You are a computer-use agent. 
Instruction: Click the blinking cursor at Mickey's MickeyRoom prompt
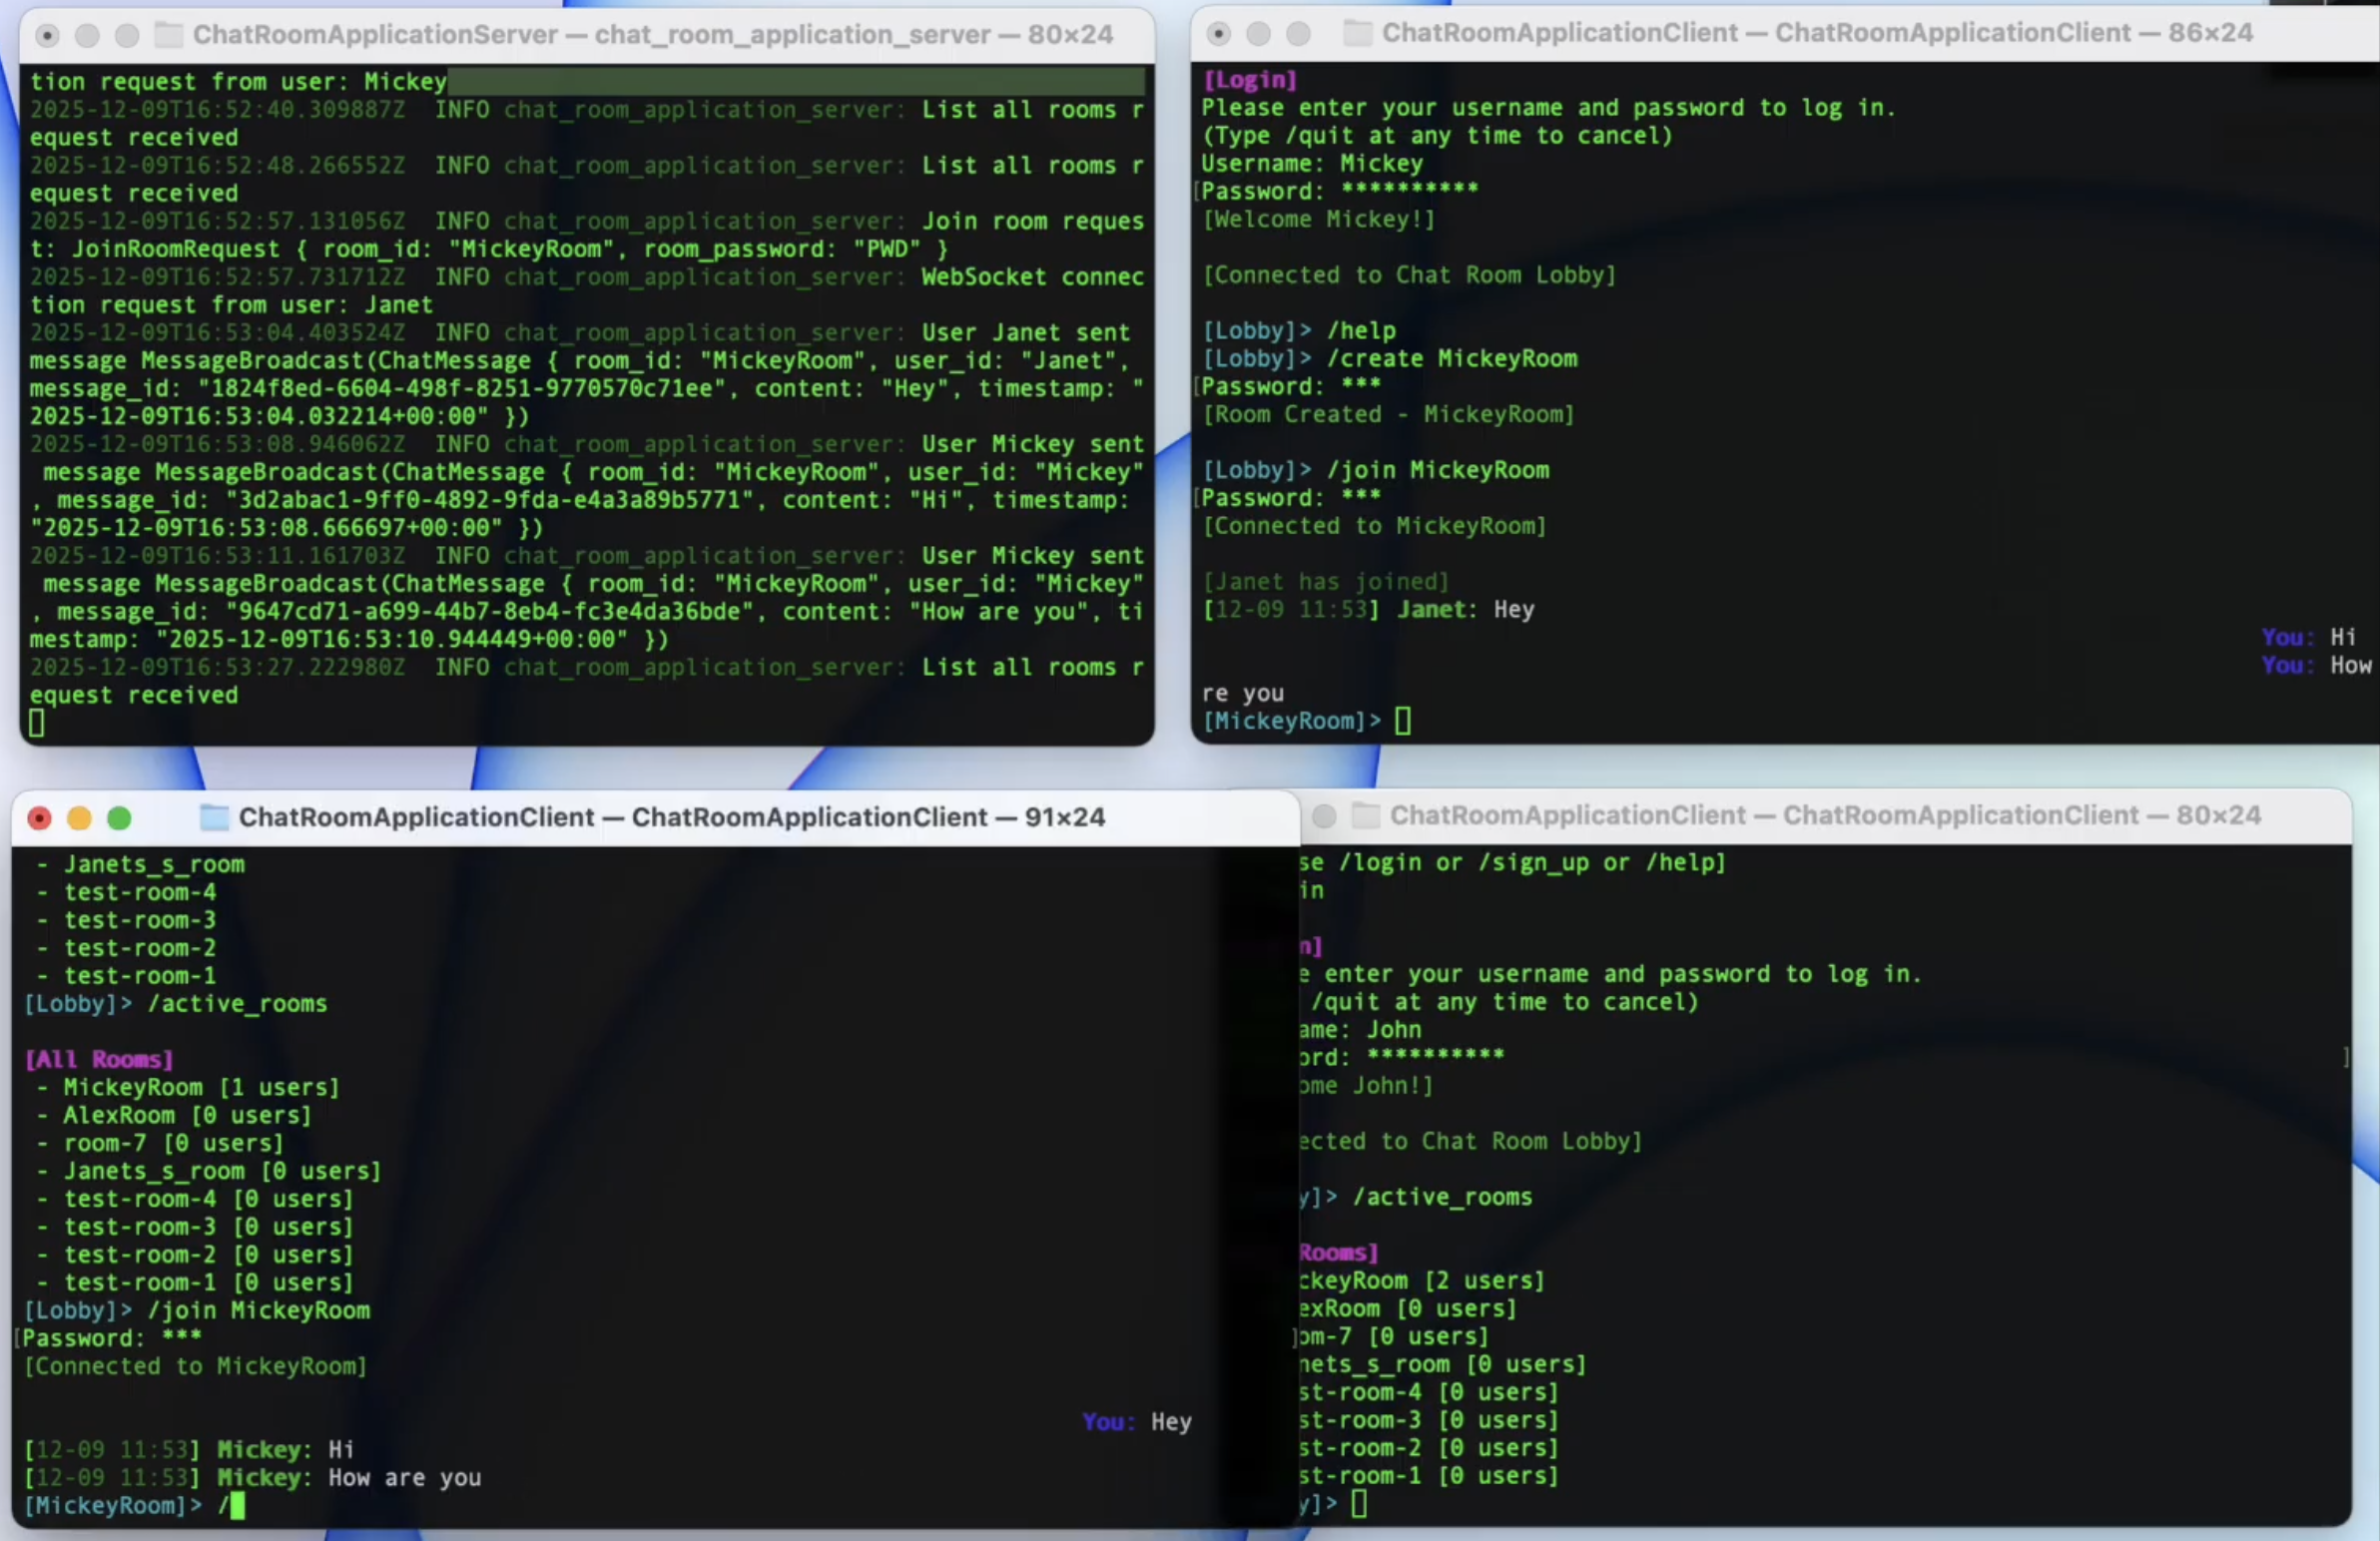click(x=1404, y=720)
